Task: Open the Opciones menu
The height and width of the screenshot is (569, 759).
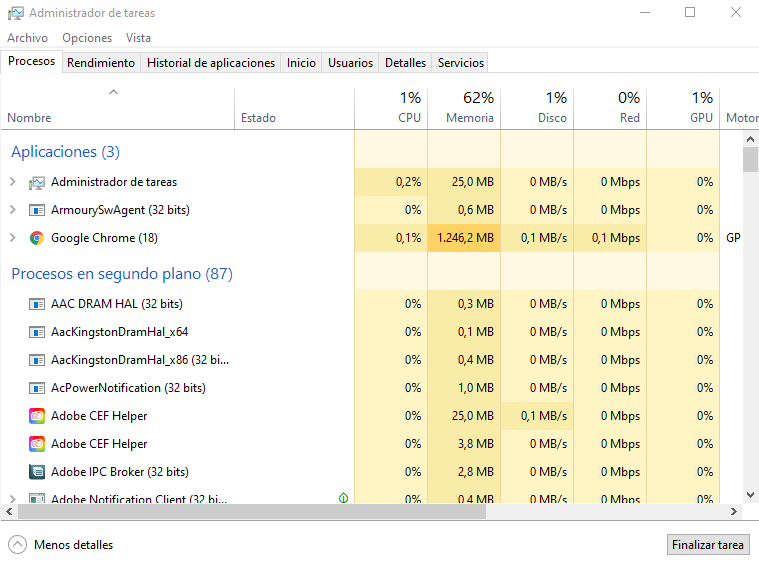Action: [x=87, y=38]
